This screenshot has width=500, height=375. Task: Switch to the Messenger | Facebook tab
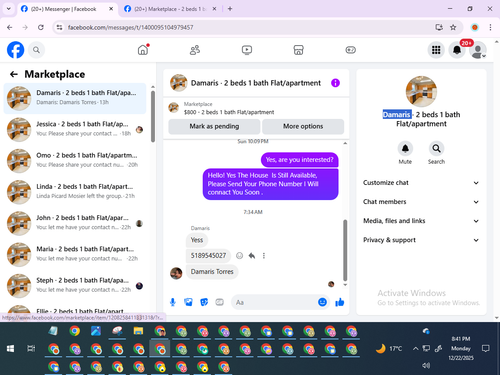(x=63, y=9)
